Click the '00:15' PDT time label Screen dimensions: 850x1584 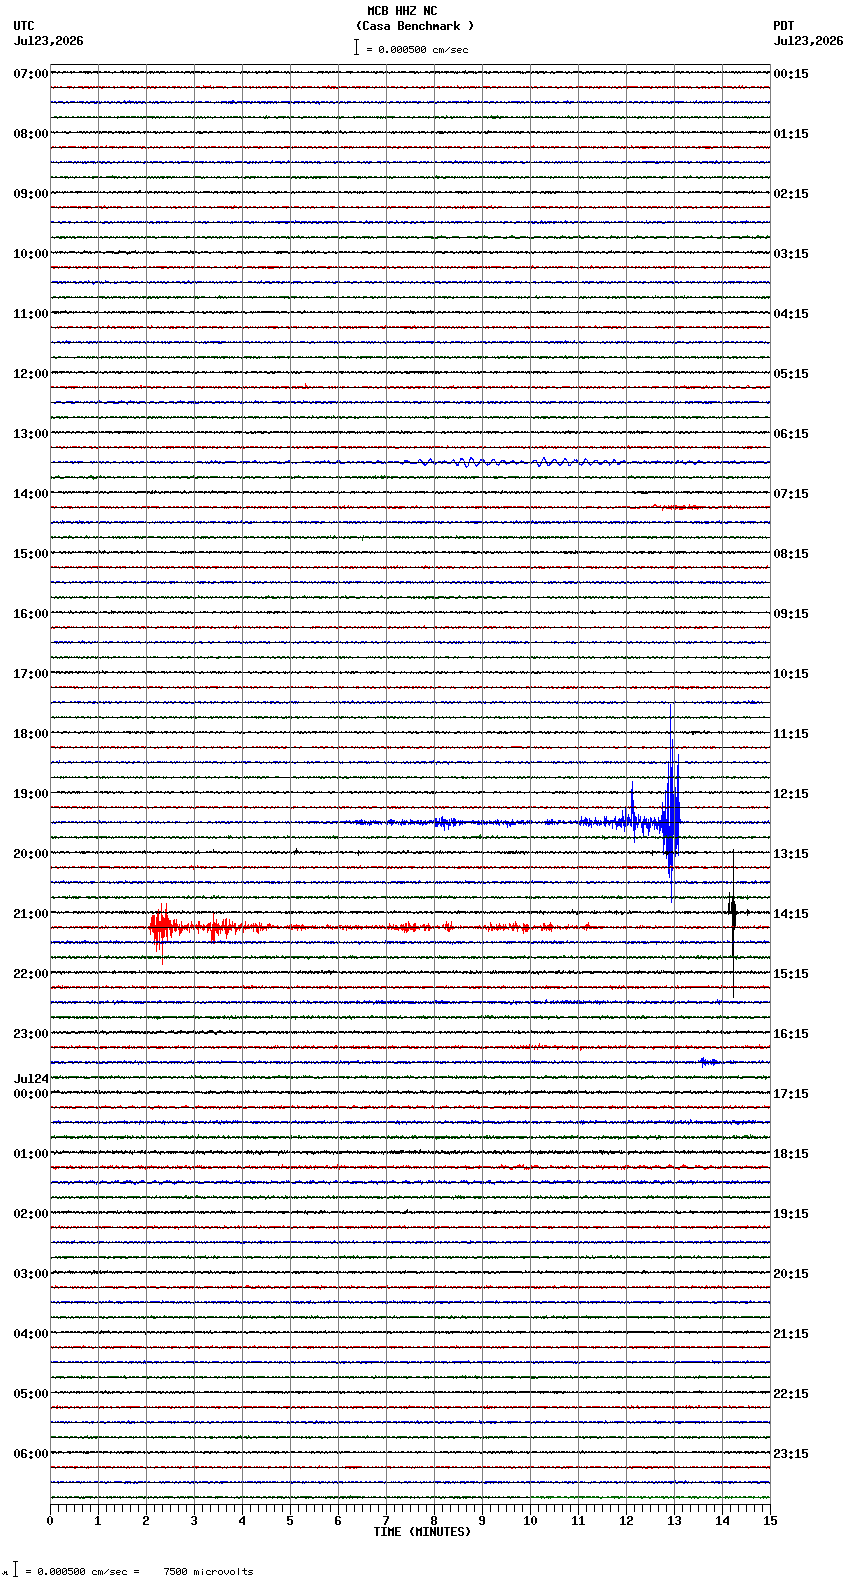click(x=791, y=74)
